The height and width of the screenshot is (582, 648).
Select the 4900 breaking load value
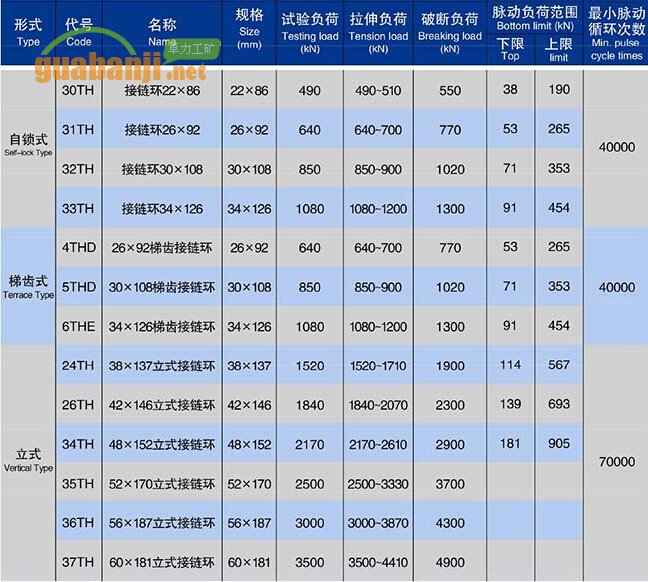pyautogui.click(x=450, y=562)
